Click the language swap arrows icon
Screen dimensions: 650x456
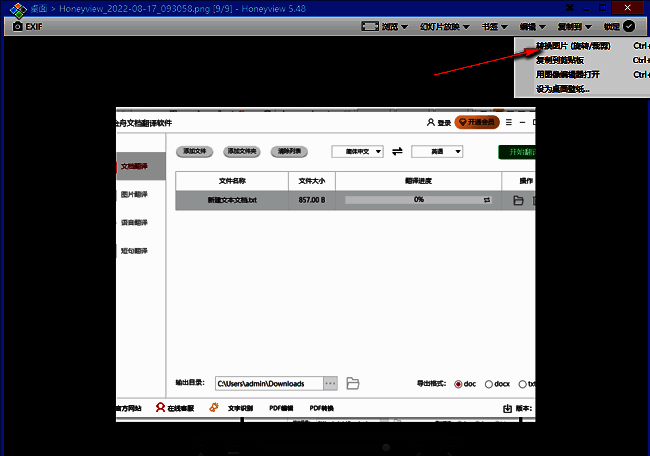[x=397, y=151]
